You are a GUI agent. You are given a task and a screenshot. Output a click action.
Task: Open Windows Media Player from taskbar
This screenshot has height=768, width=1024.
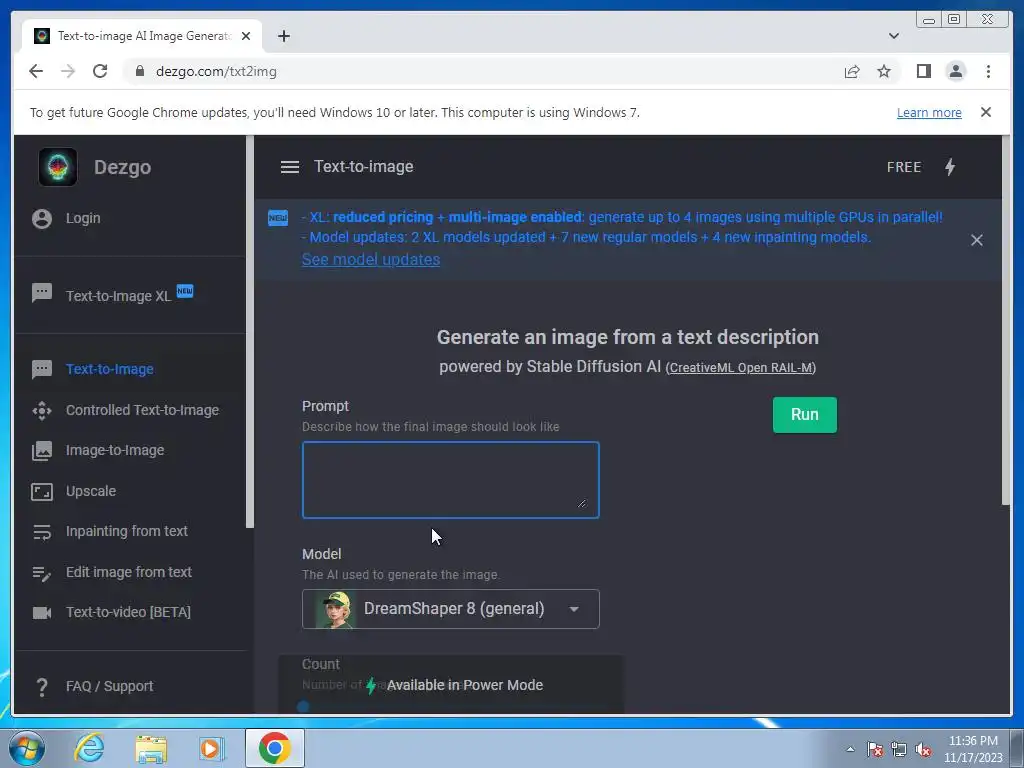coord(211,748)
